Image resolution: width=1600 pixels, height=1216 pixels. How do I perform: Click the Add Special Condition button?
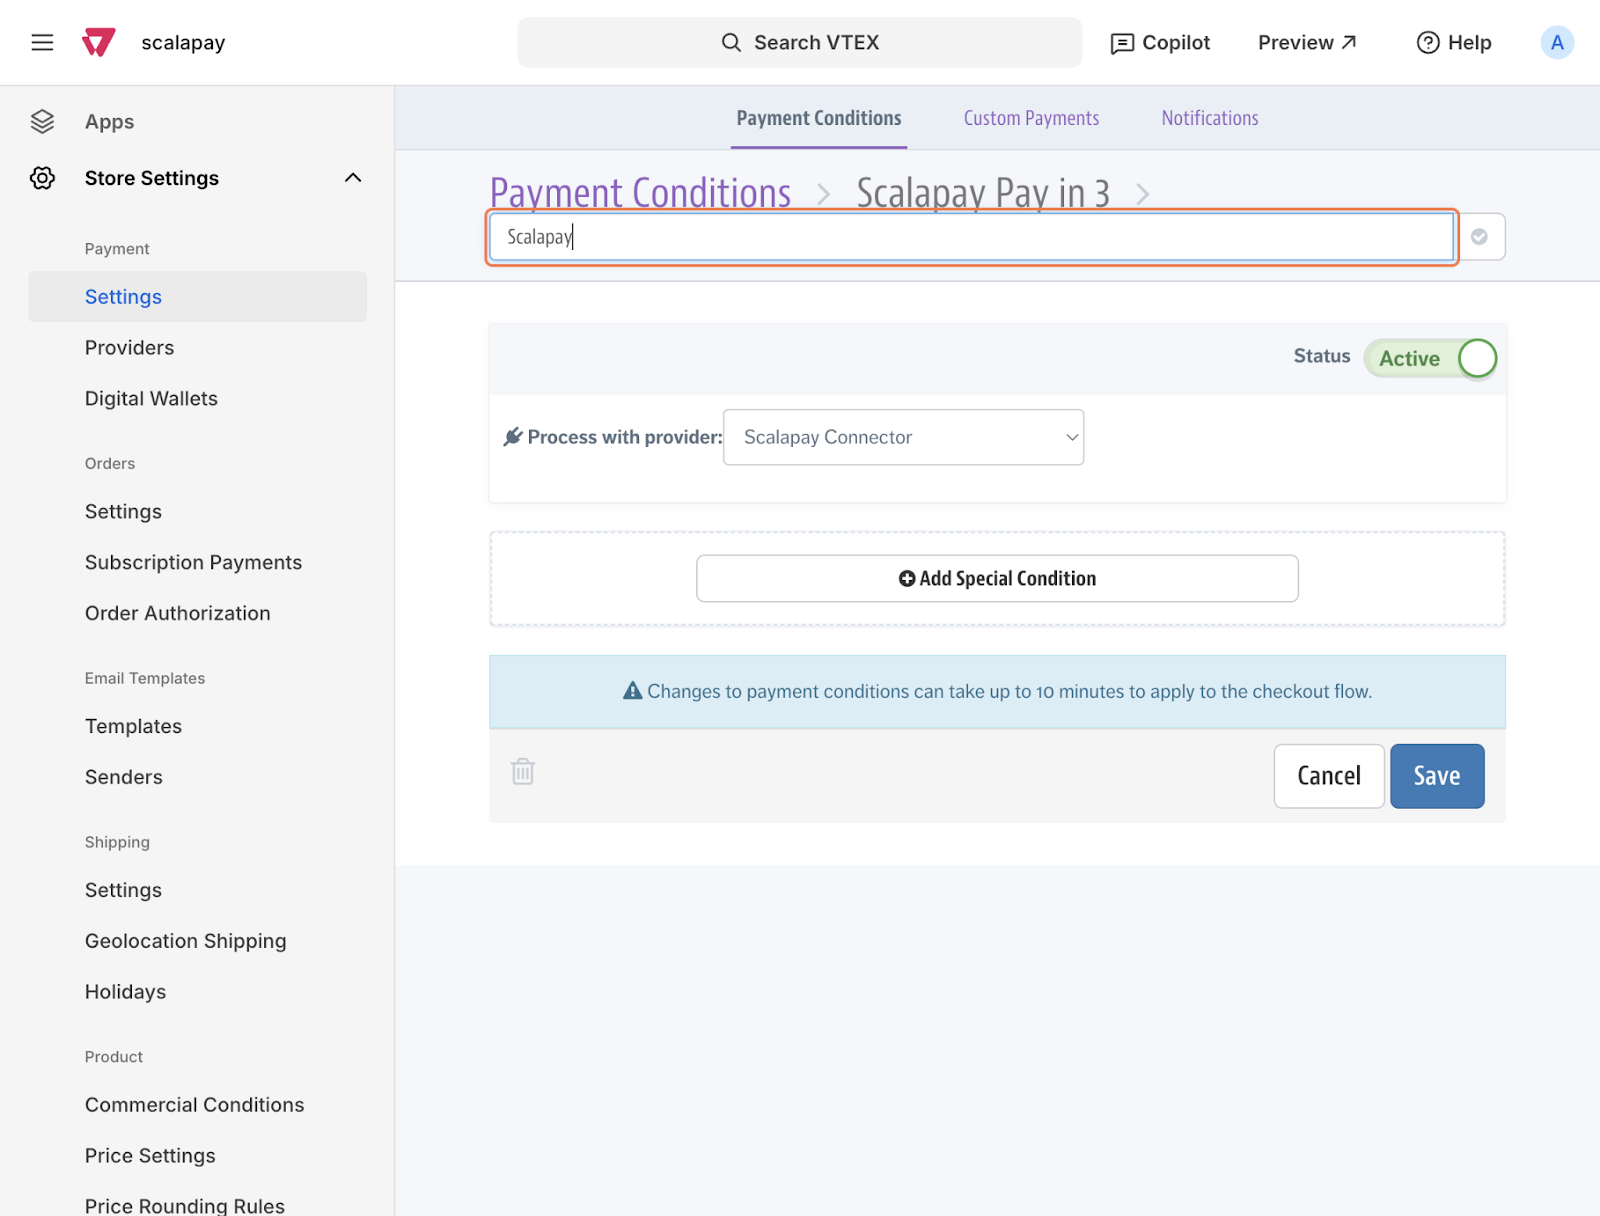(x=997, y=578)
